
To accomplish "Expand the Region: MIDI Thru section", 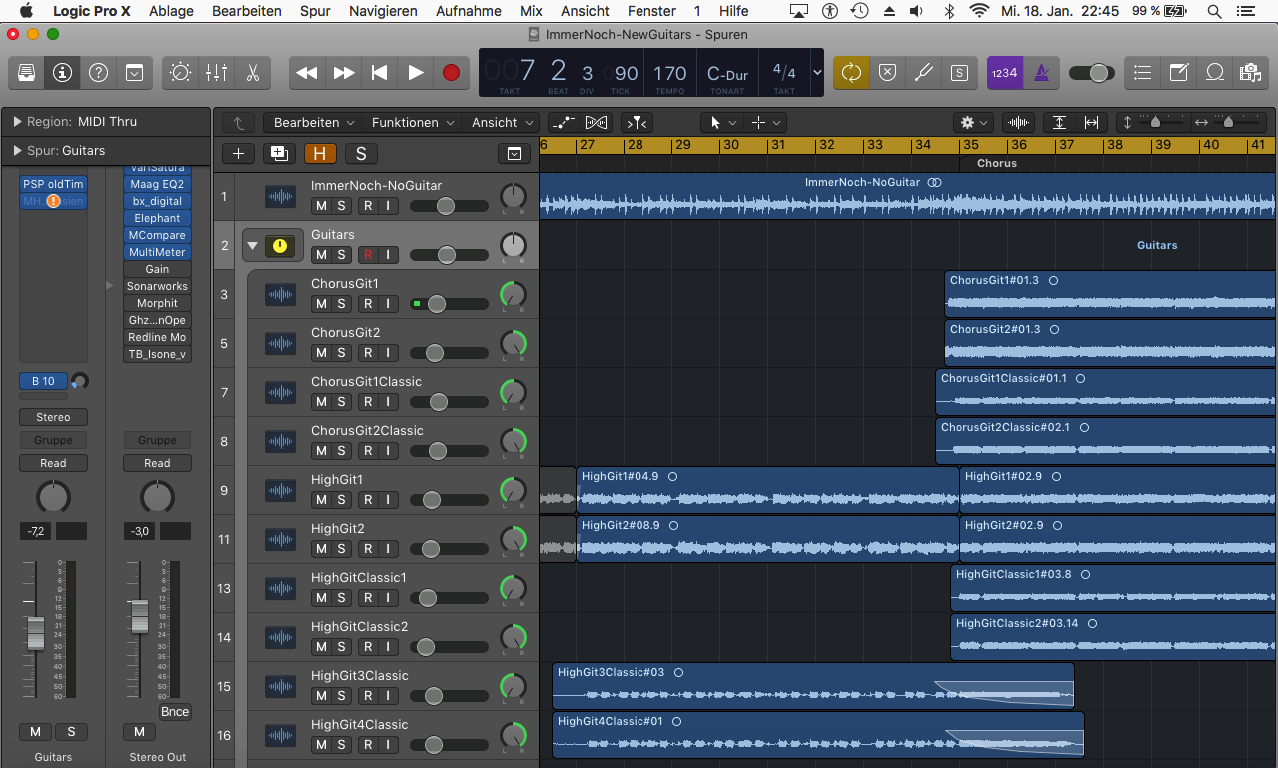I will pyautogui.click(x=18, y=121).
